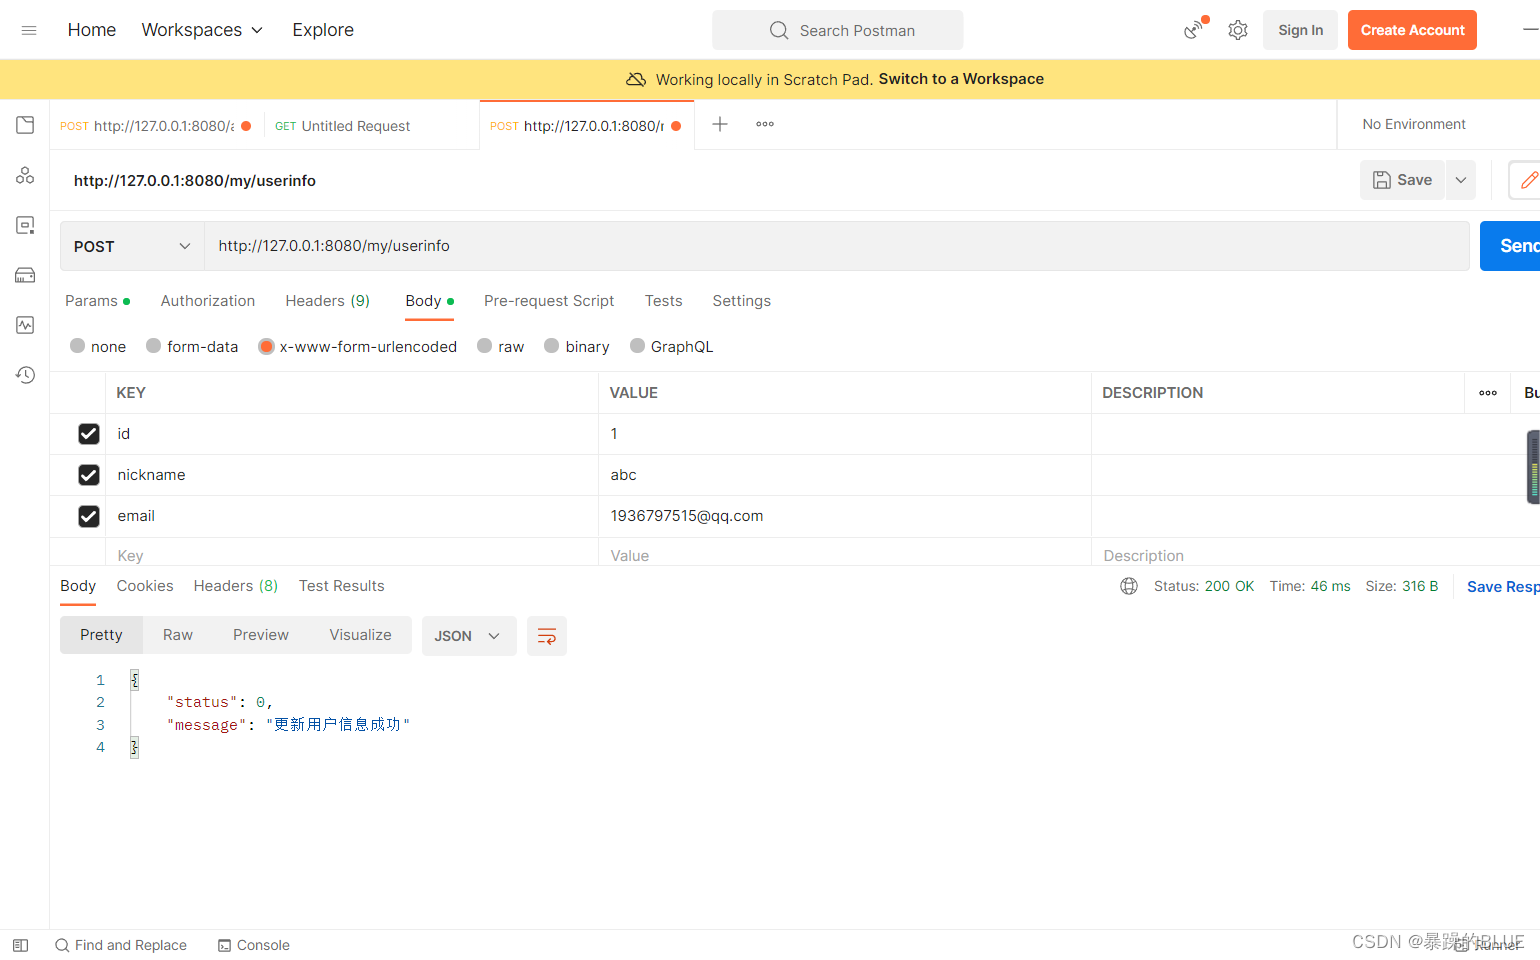
Task: Open the Save options dropdown arrow
Action: [x=1461, y=180]
